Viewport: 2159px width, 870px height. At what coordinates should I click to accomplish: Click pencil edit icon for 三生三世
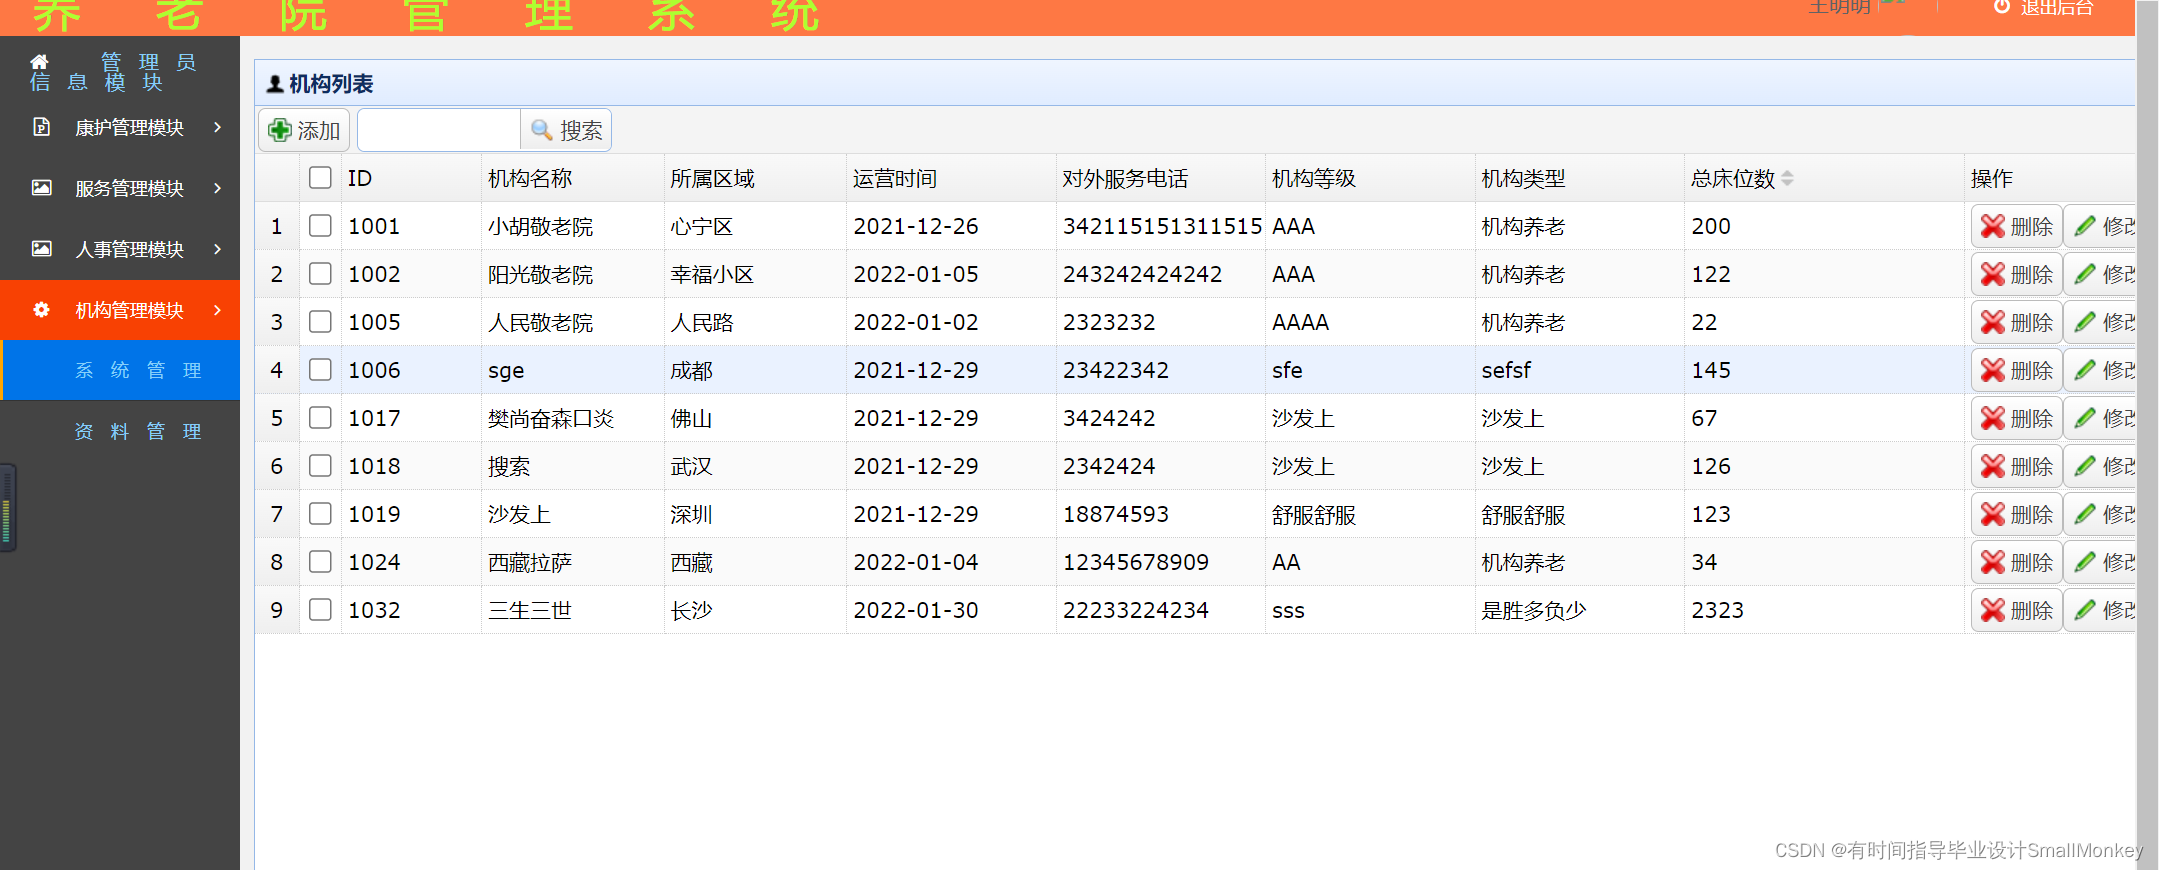tap(2085, 610)
